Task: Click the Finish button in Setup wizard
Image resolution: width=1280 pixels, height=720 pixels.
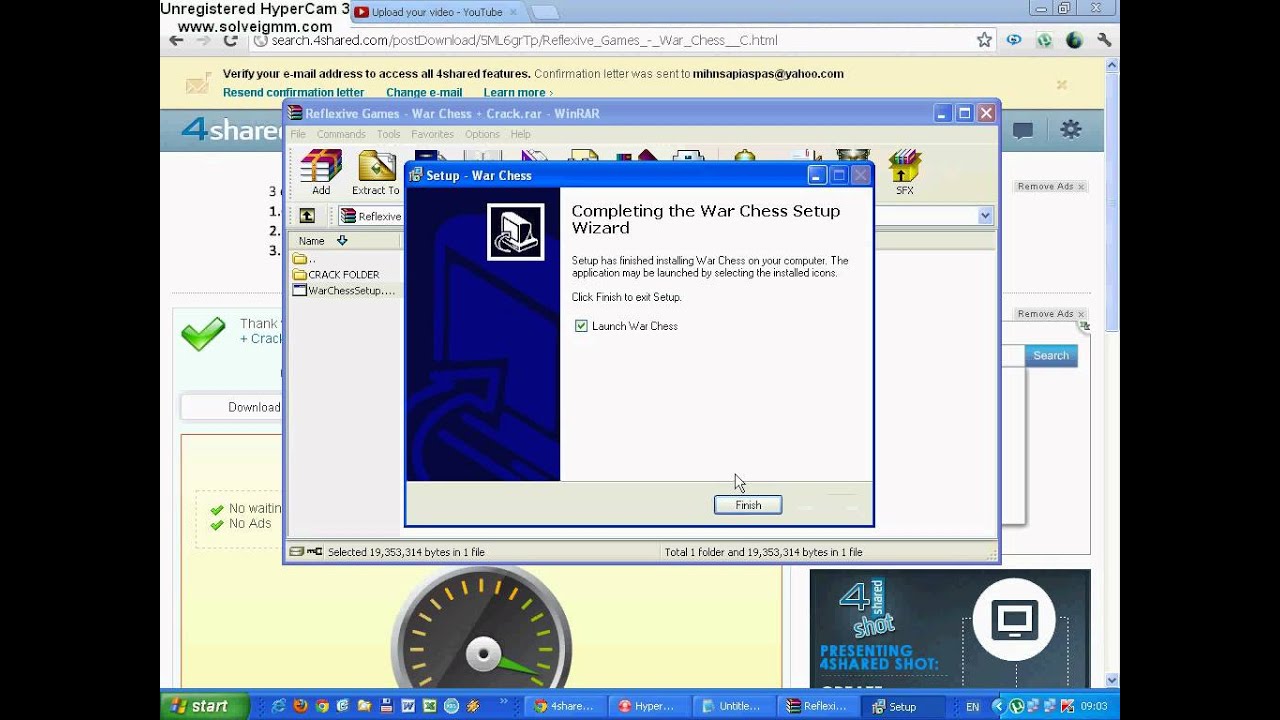Action: point(748,505)
